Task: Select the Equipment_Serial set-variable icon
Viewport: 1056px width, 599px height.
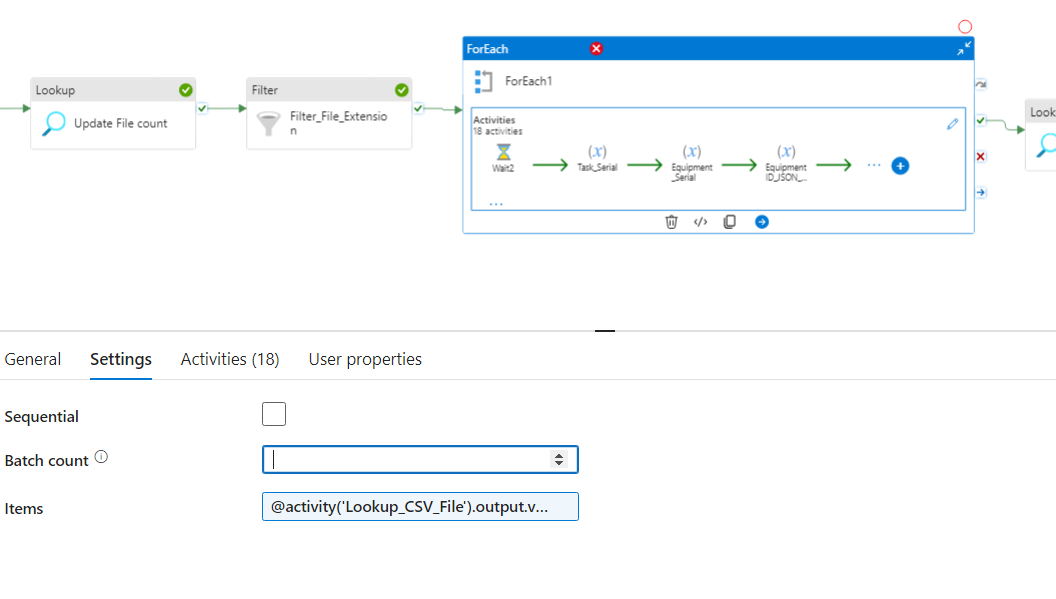Action: tap(691, 152)
